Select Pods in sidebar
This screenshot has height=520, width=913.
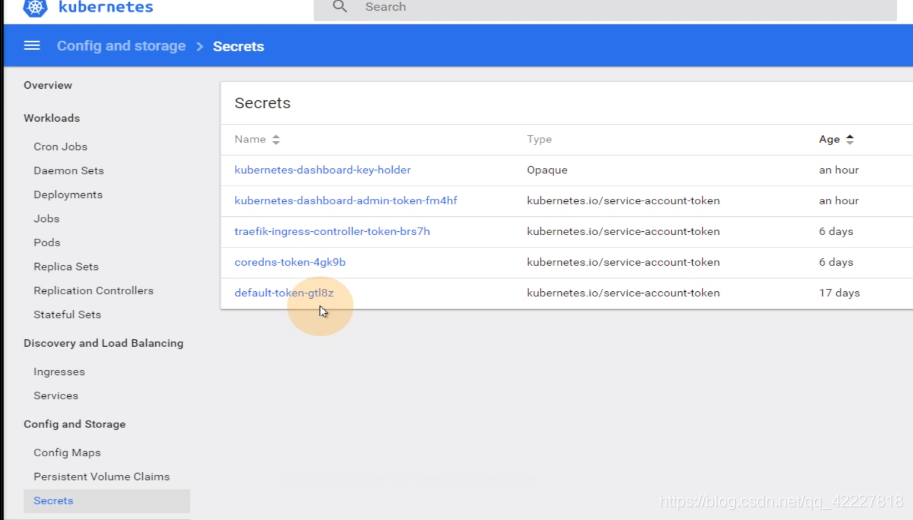click(47, 242)
